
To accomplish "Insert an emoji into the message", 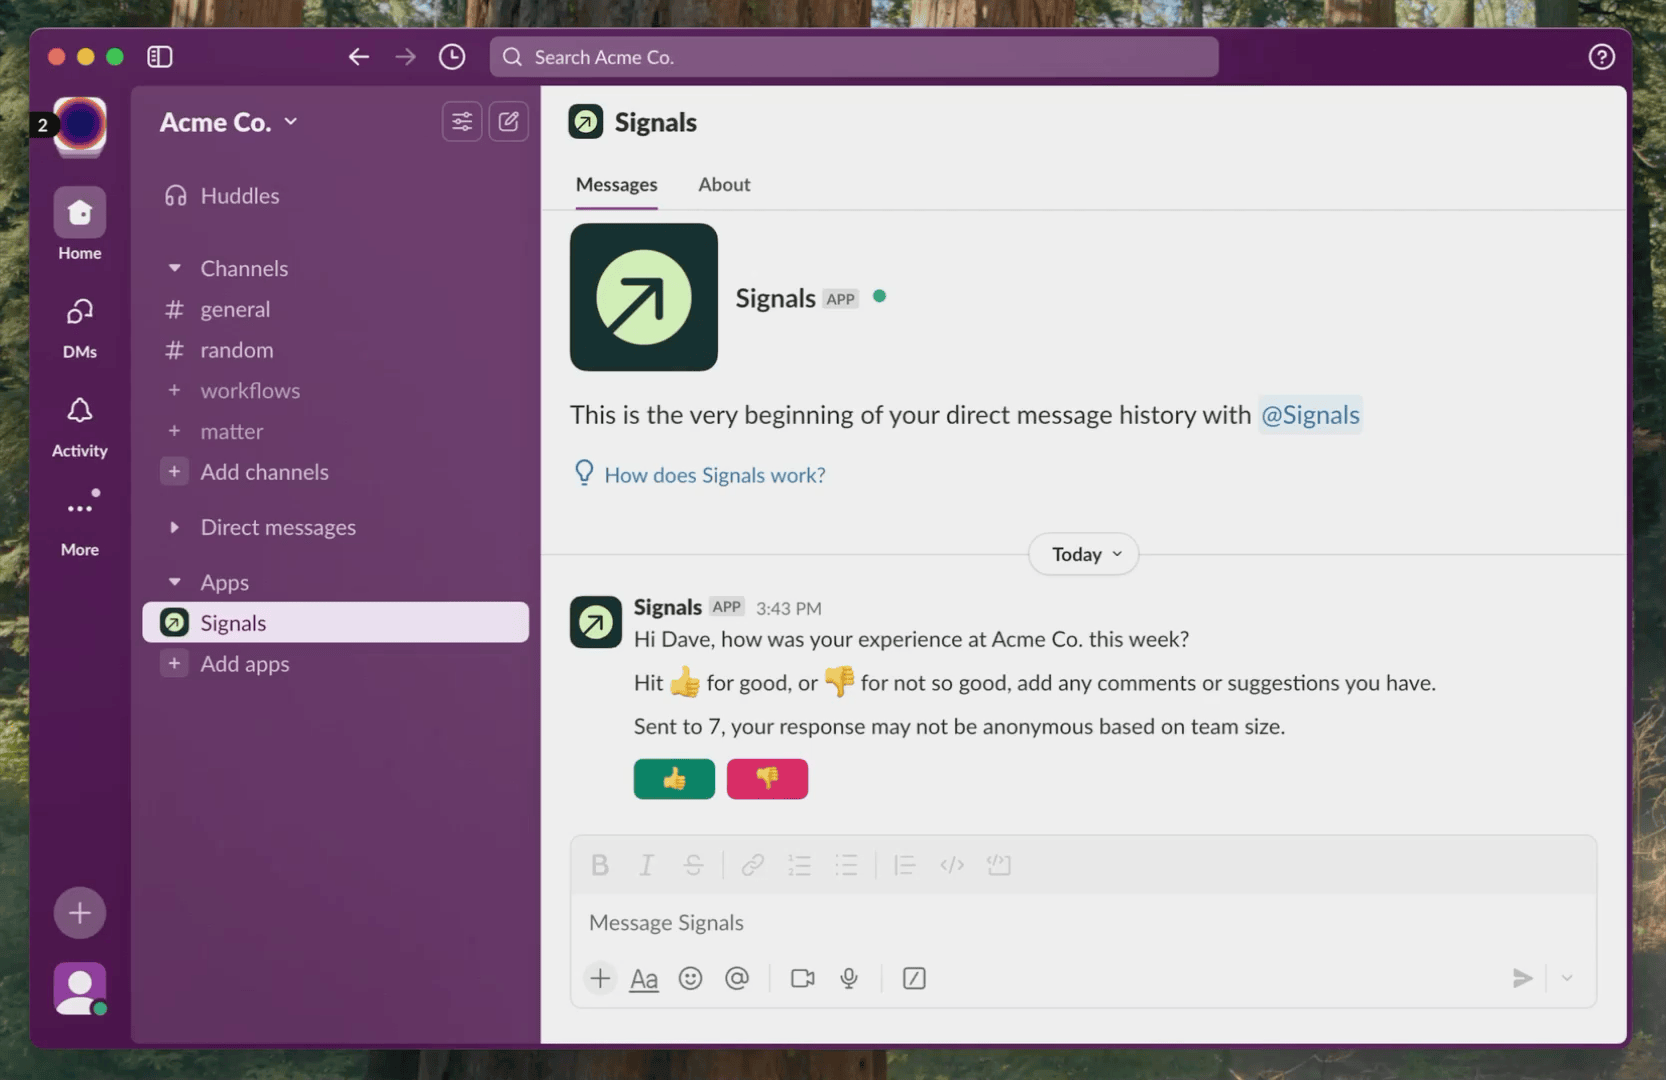I will (691, 978).
